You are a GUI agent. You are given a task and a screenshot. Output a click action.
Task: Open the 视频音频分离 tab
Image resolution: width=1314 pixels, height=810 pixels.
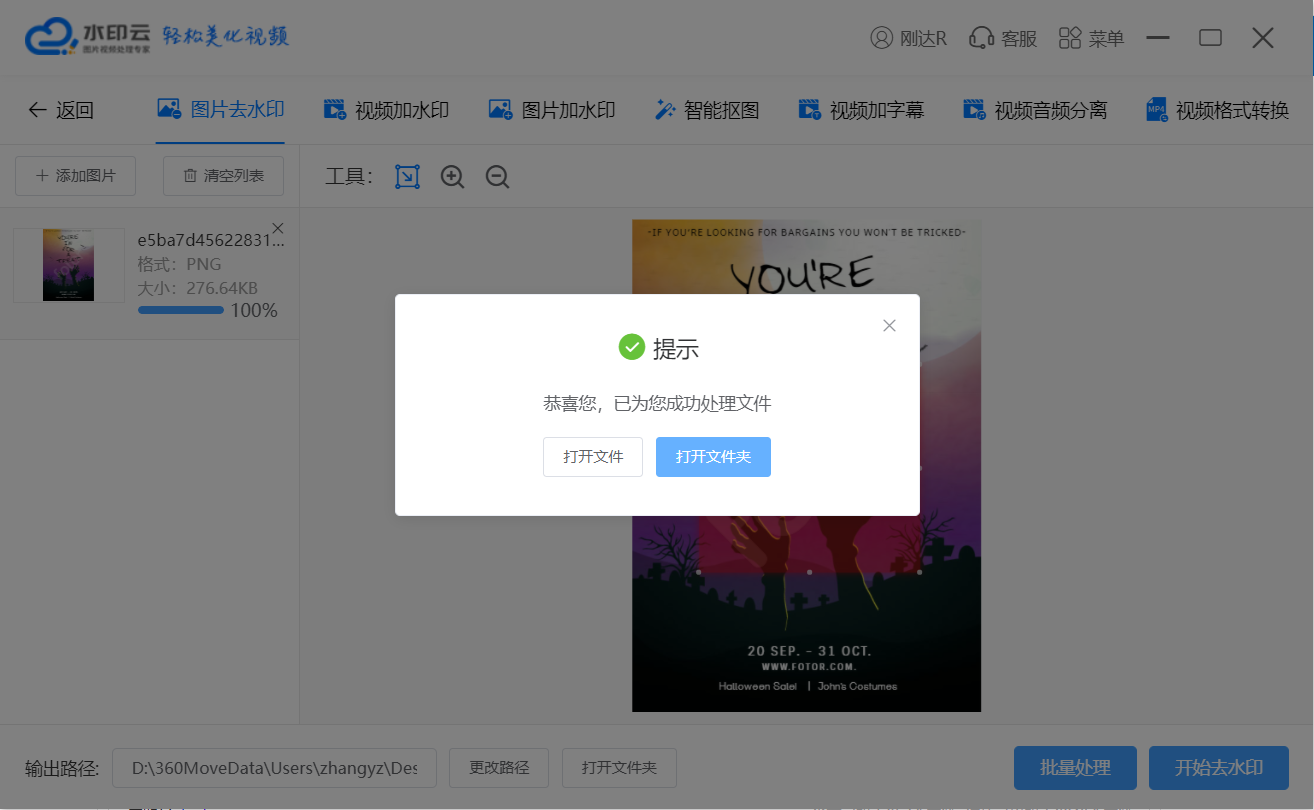1035,110
